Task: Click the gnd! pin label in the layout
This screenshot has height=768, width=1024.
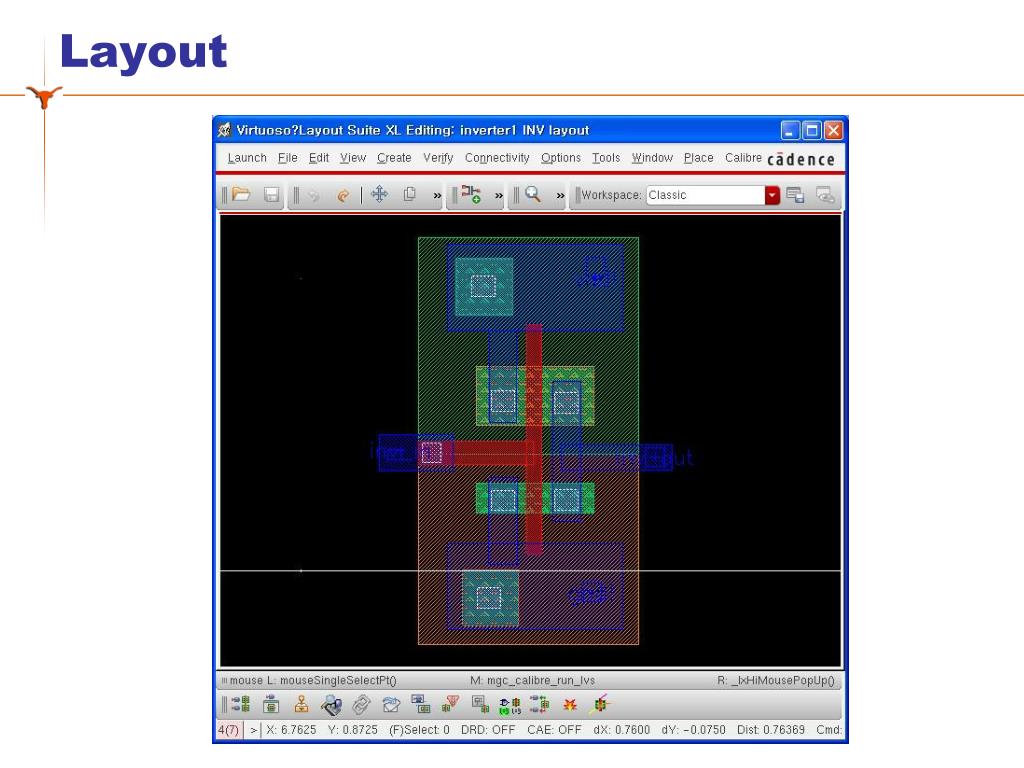Action: 591,593
